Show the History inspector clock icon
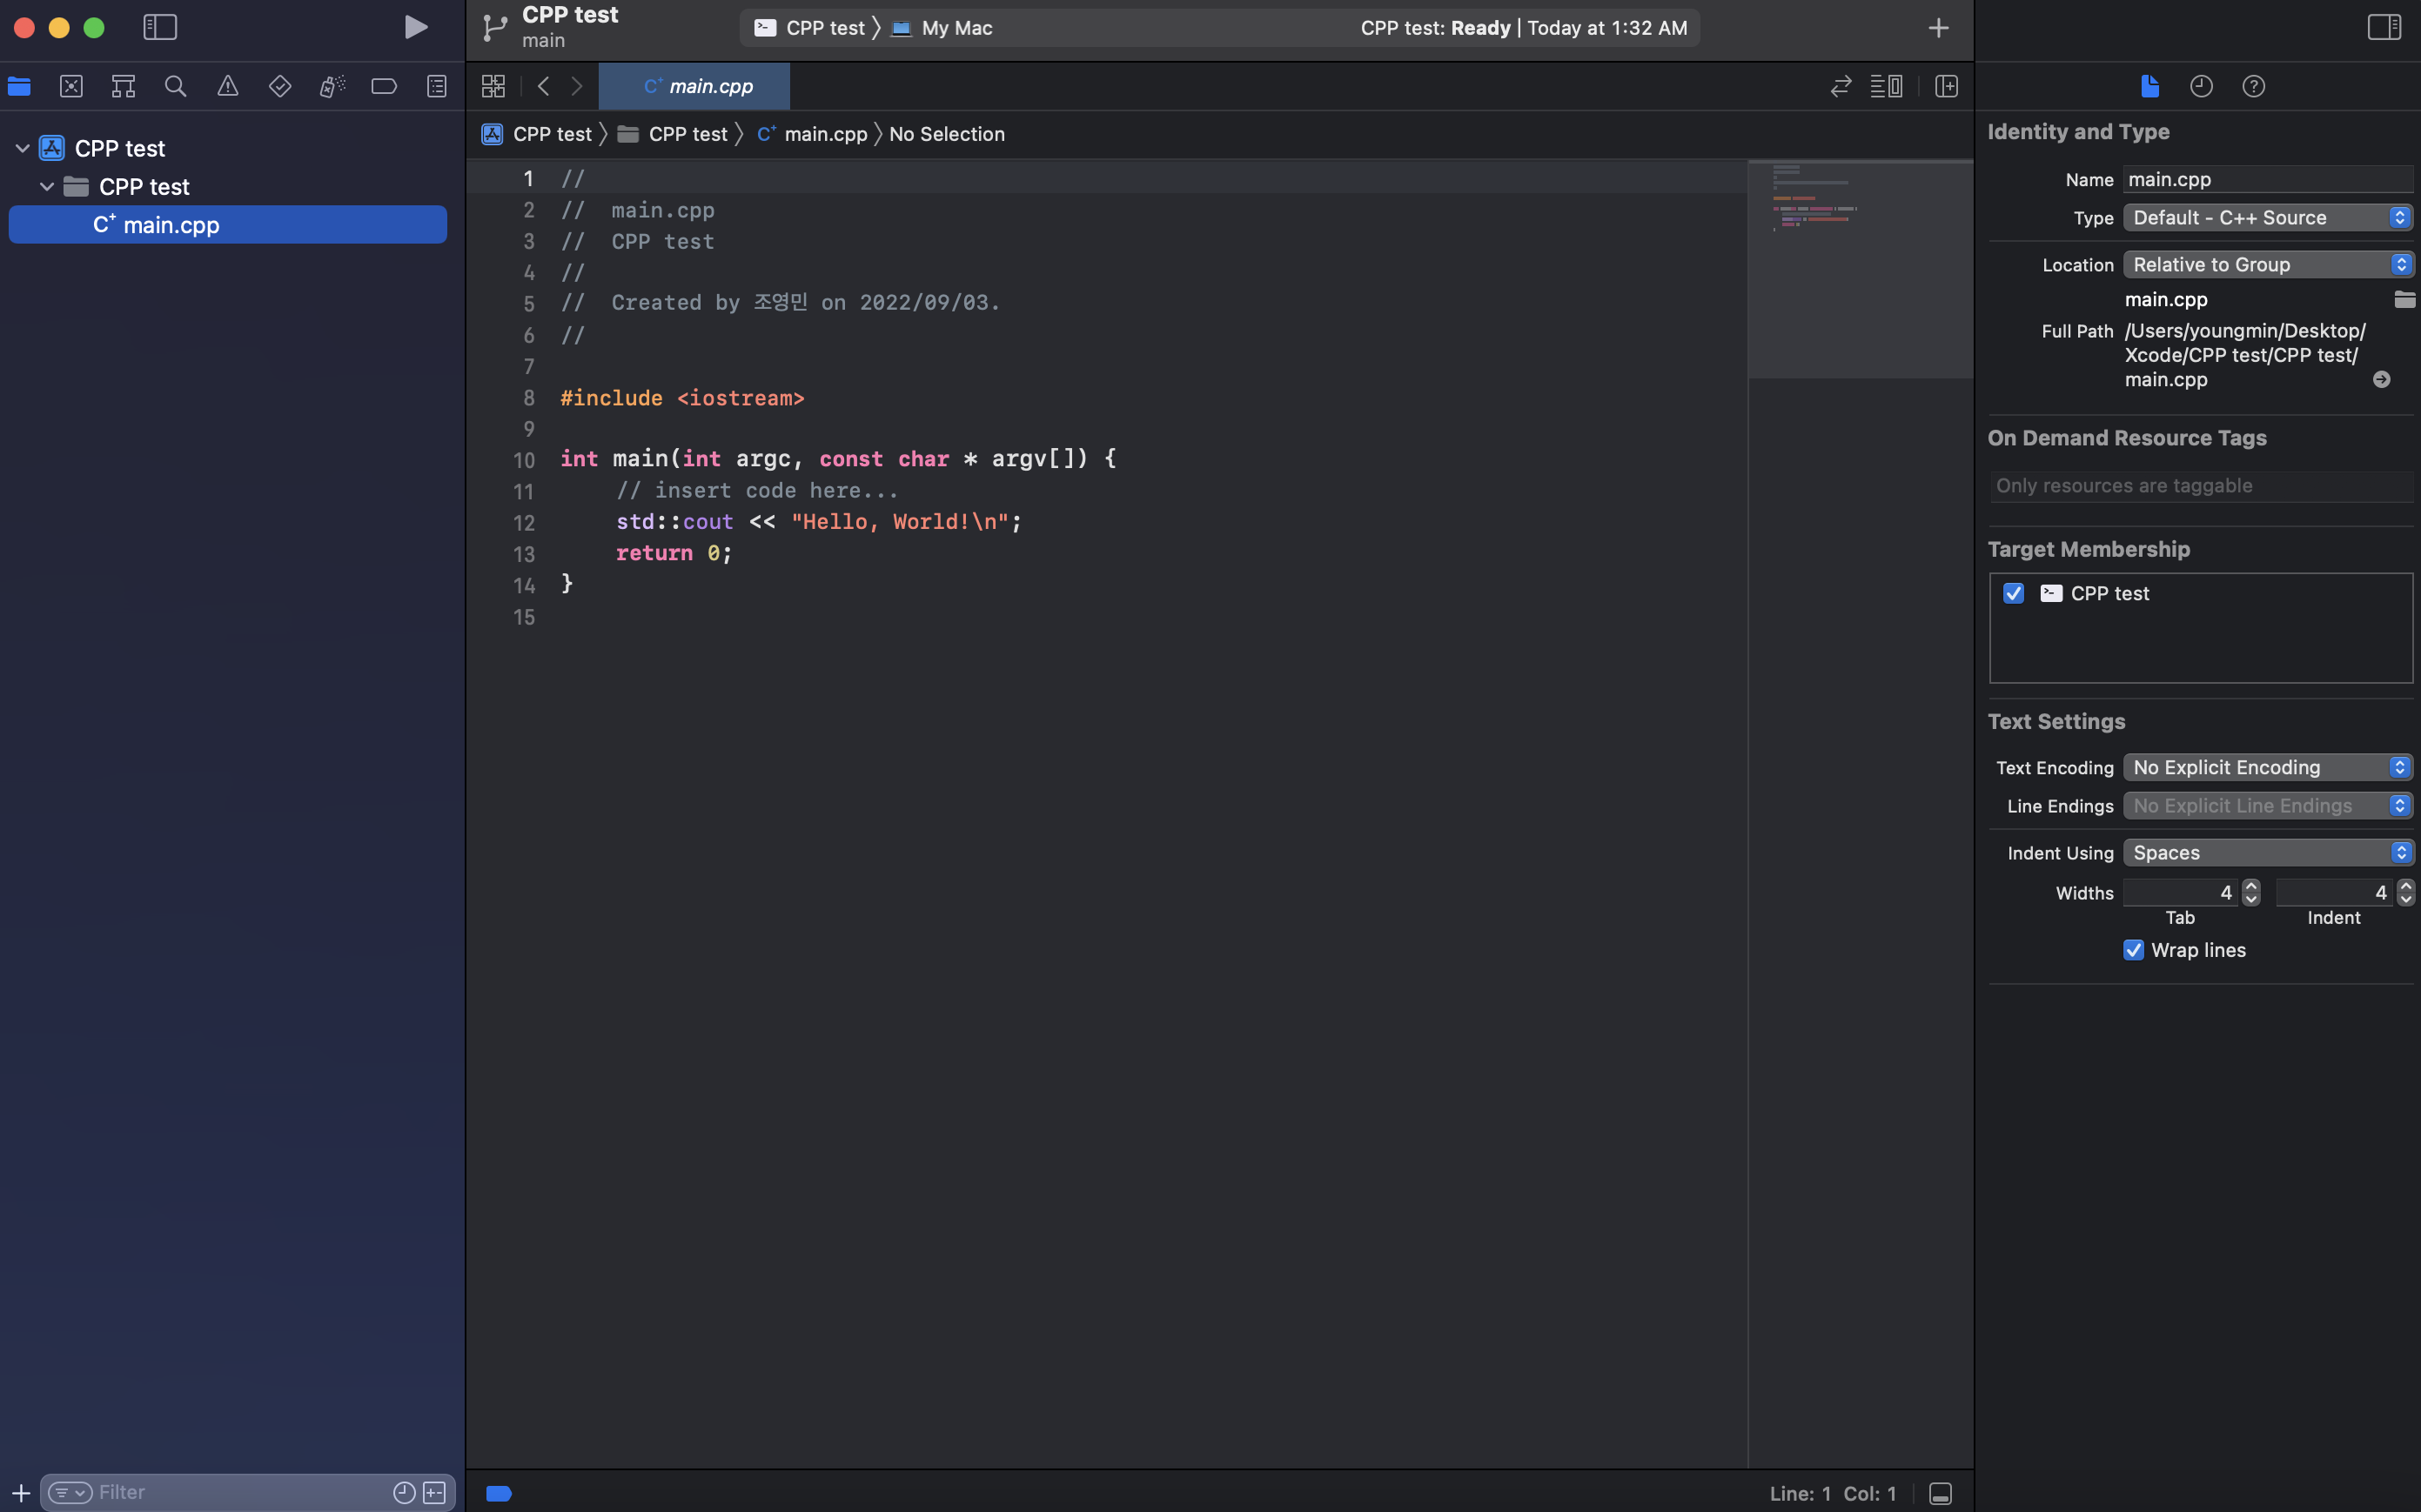The height and width of the screenshot is (1512, 2421). pos(2201,86)
